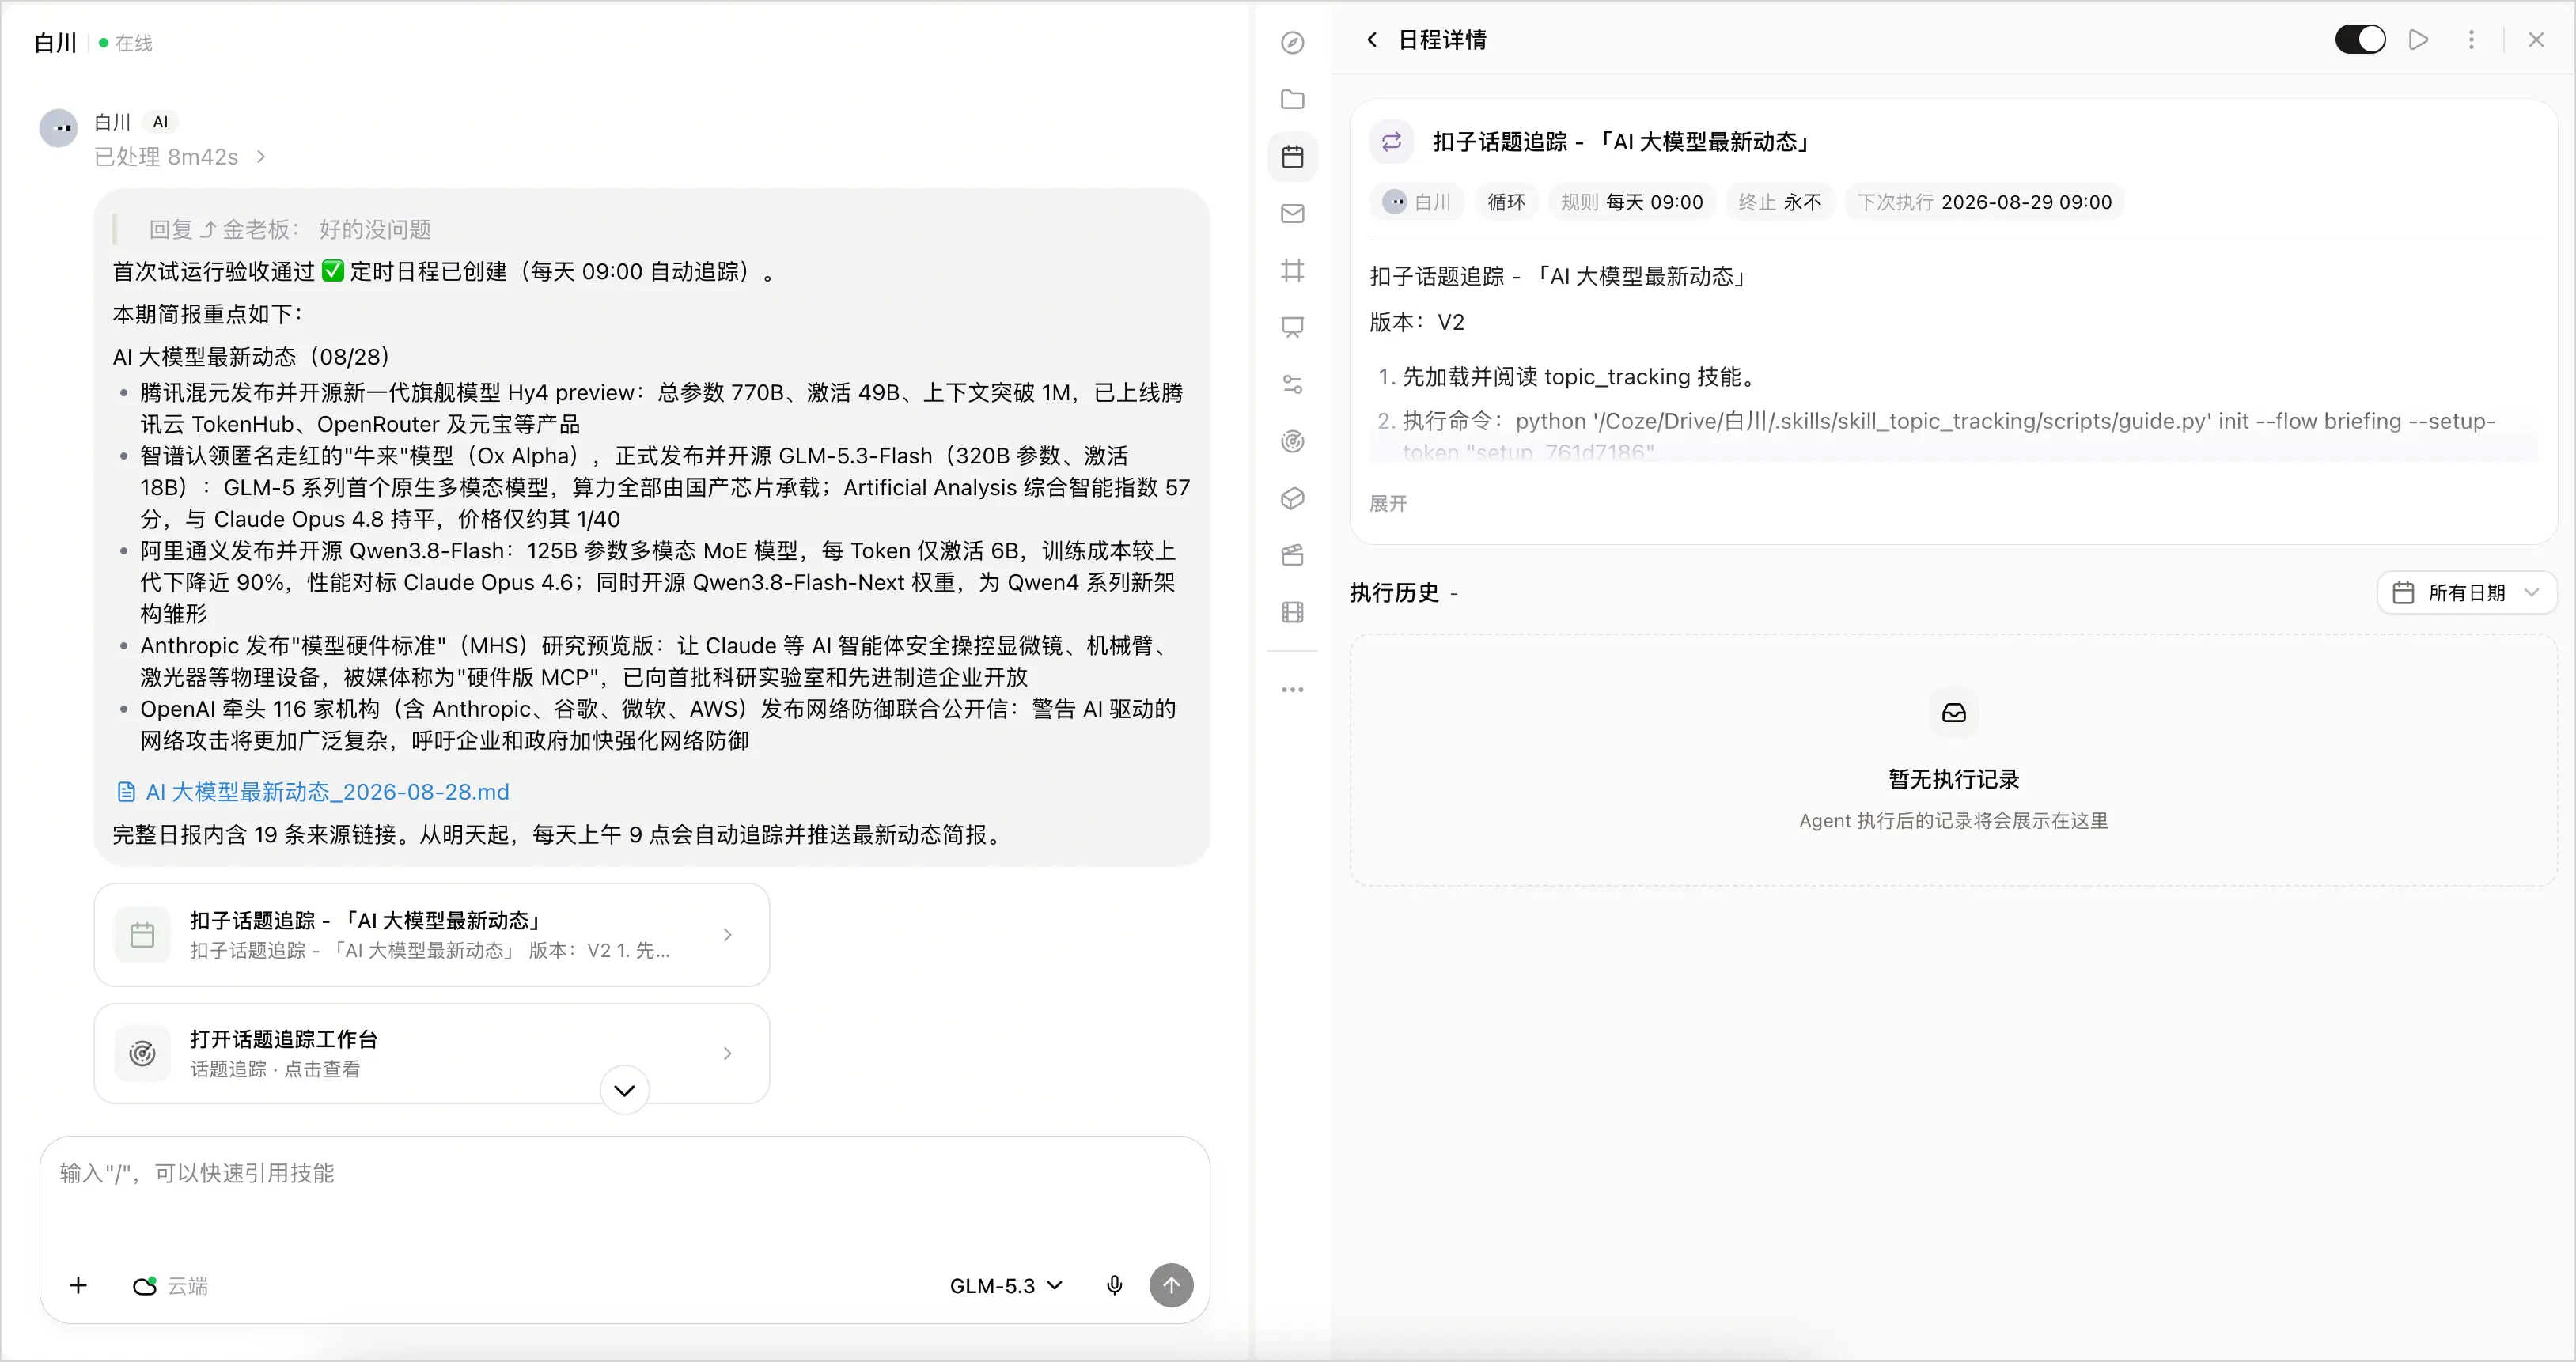Click the loop icon beside schedule title
2576x1362 pixels.
pos(1391,141)
